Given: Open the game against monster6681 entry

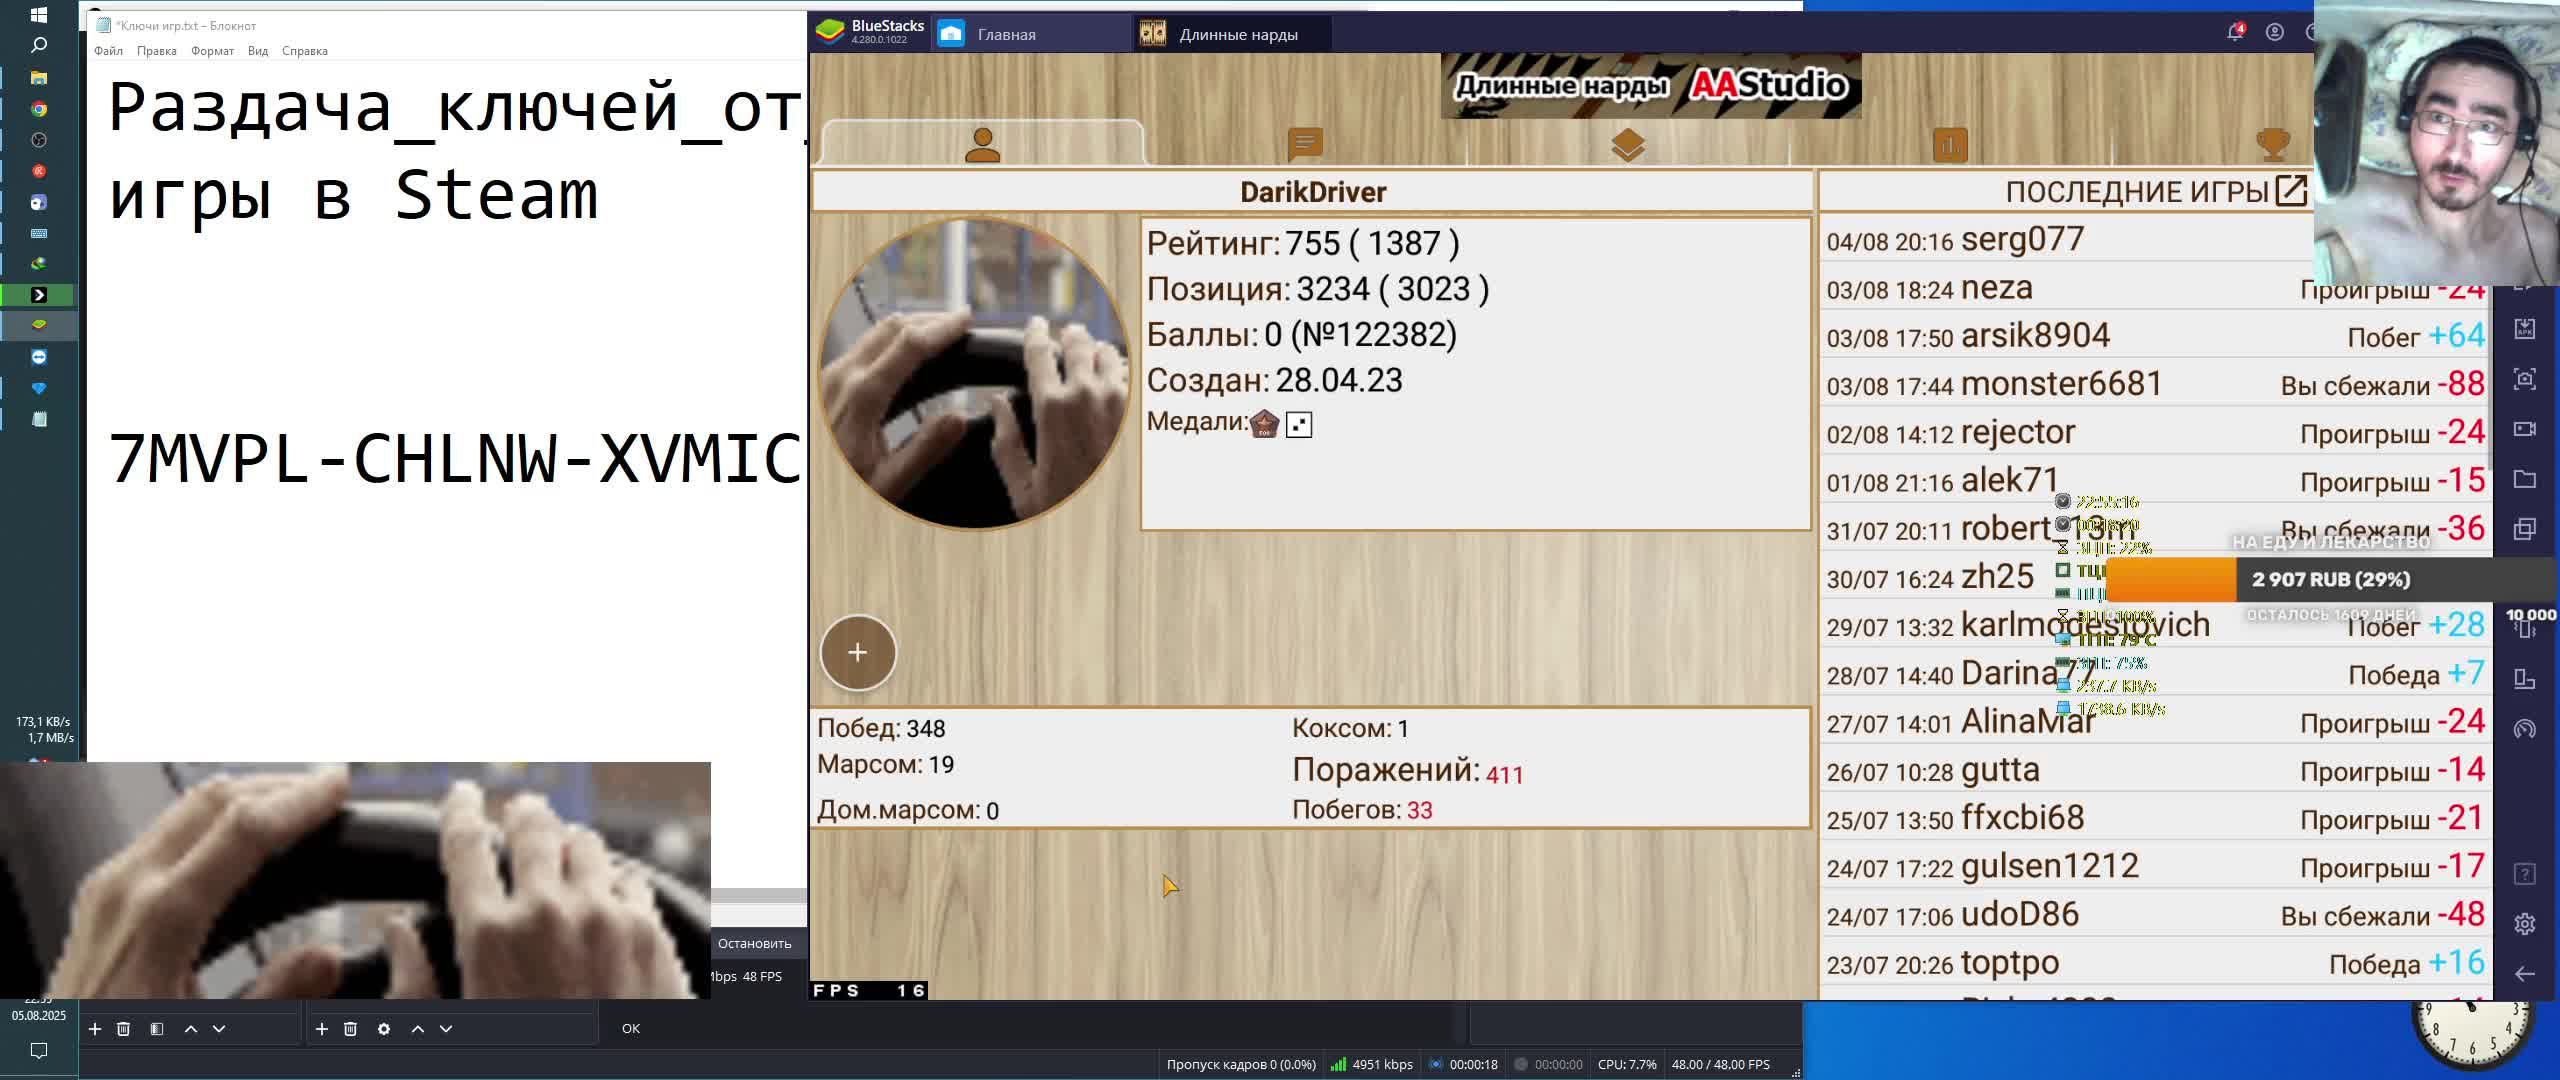Looking at the screenshot, I should (x=2060, y=384).
